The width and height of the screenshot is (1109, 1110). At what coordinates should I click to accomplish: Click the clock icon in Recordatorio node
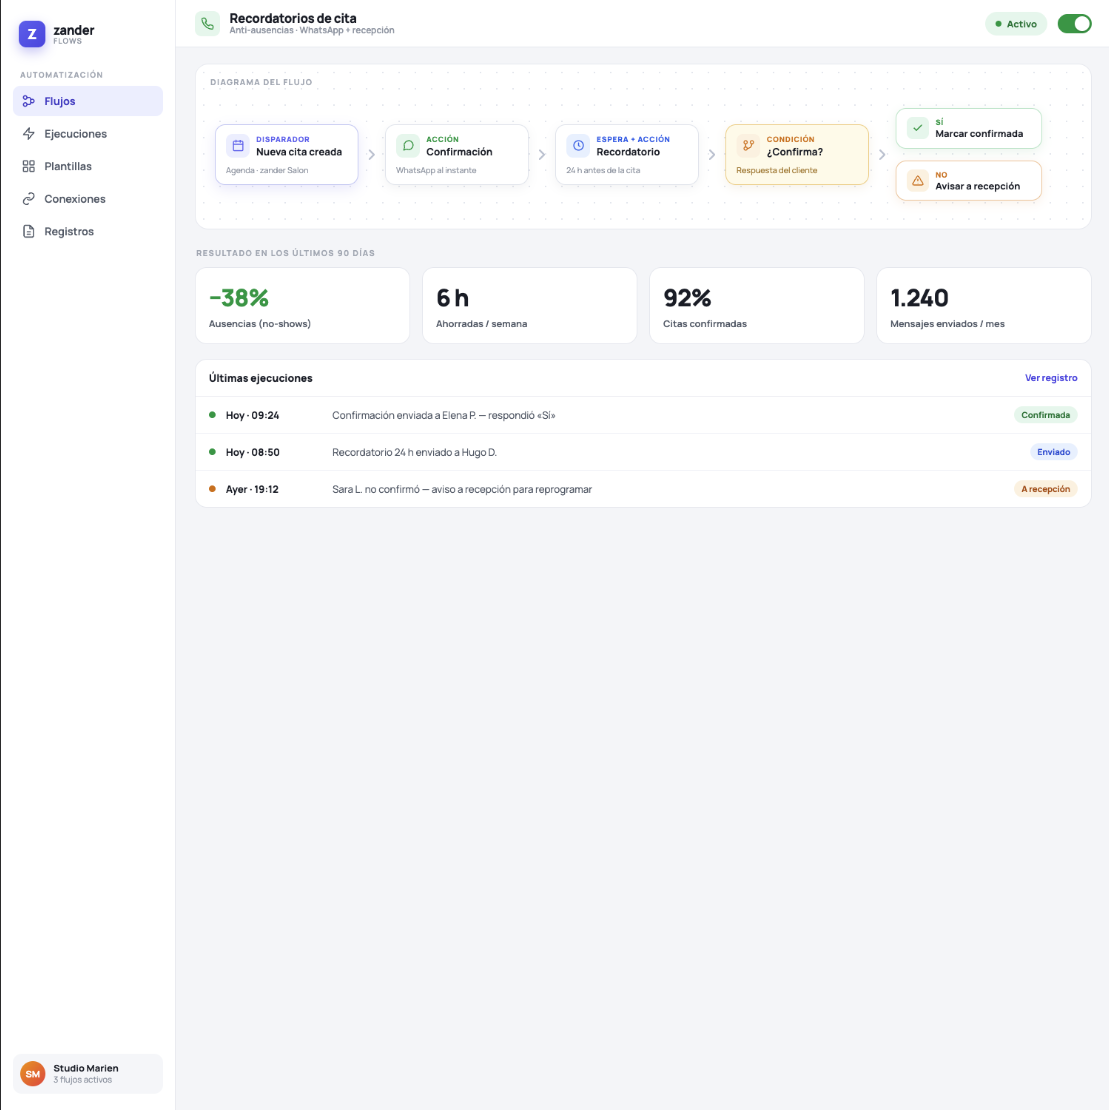pyautogui.click(x=578, y=146)
